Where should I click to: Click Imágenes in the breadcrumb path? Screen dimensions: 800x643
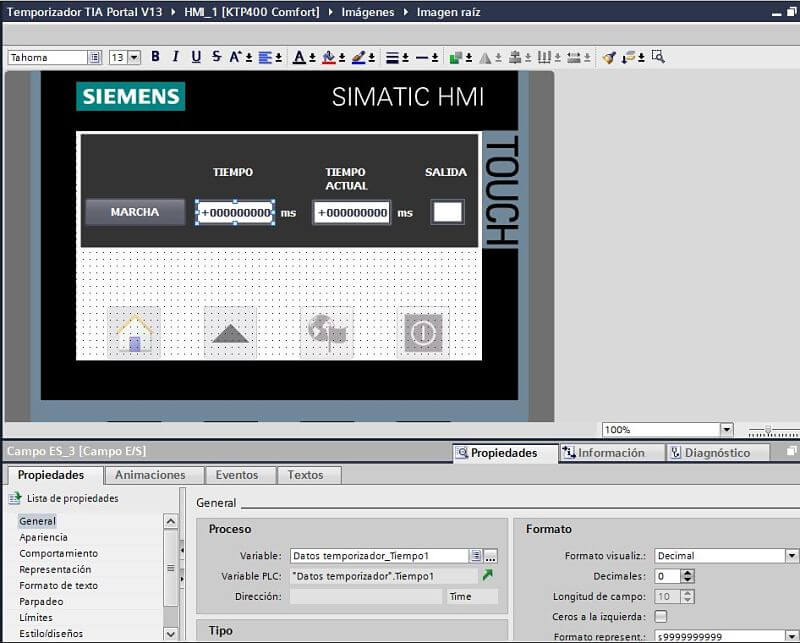click(x=368, y=12)
